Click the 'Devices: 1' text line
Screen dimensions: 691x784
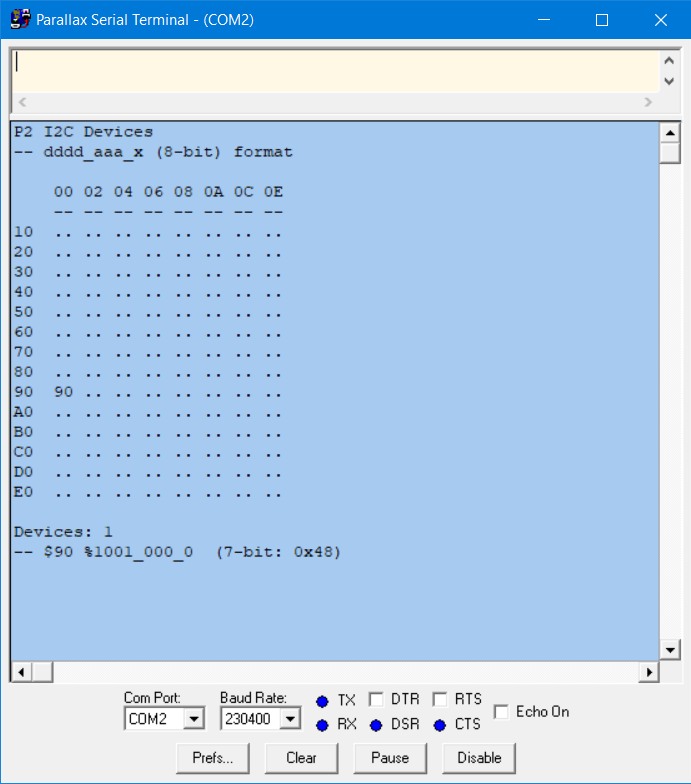(x=64, y=532)
